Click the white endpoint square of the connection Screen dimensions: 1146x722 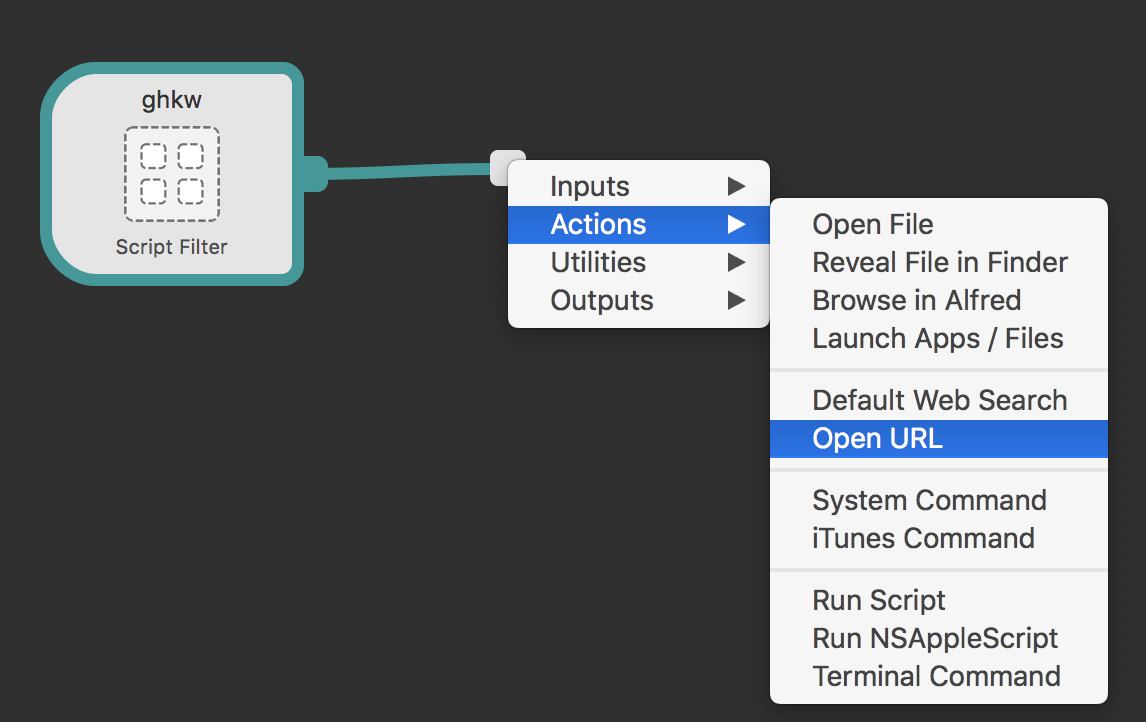(x=507, y=166)
